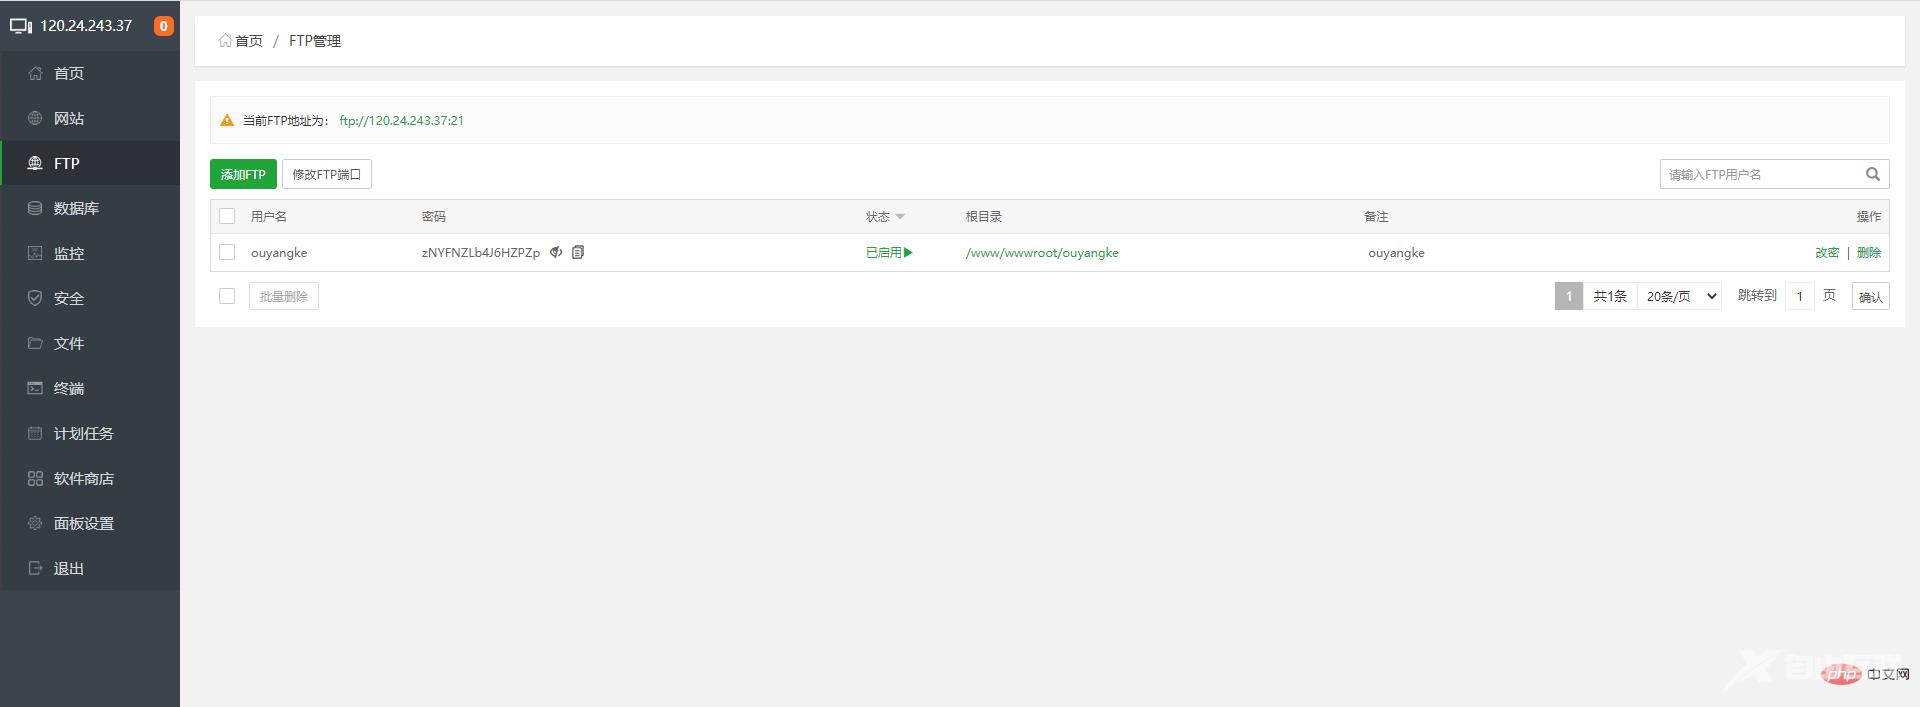1920x707 pixels.
Task: Toggle the 已启用 status of ouyangke
Action: 889,253
